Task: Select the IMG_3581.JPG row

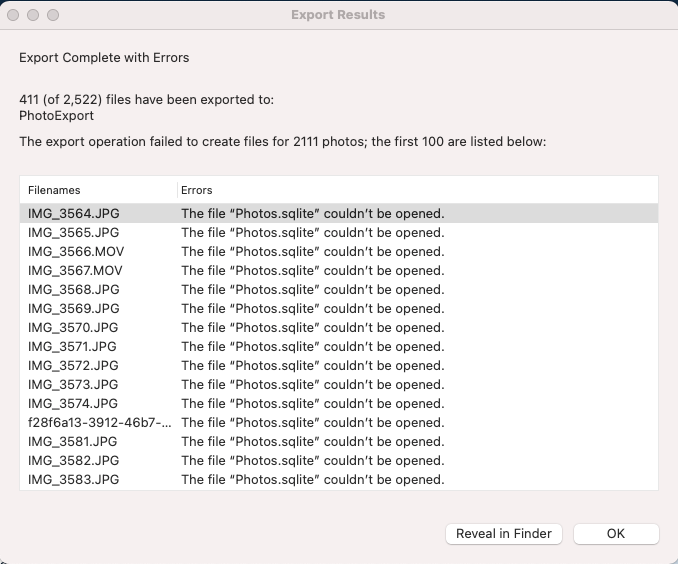Action: (339, 442)
